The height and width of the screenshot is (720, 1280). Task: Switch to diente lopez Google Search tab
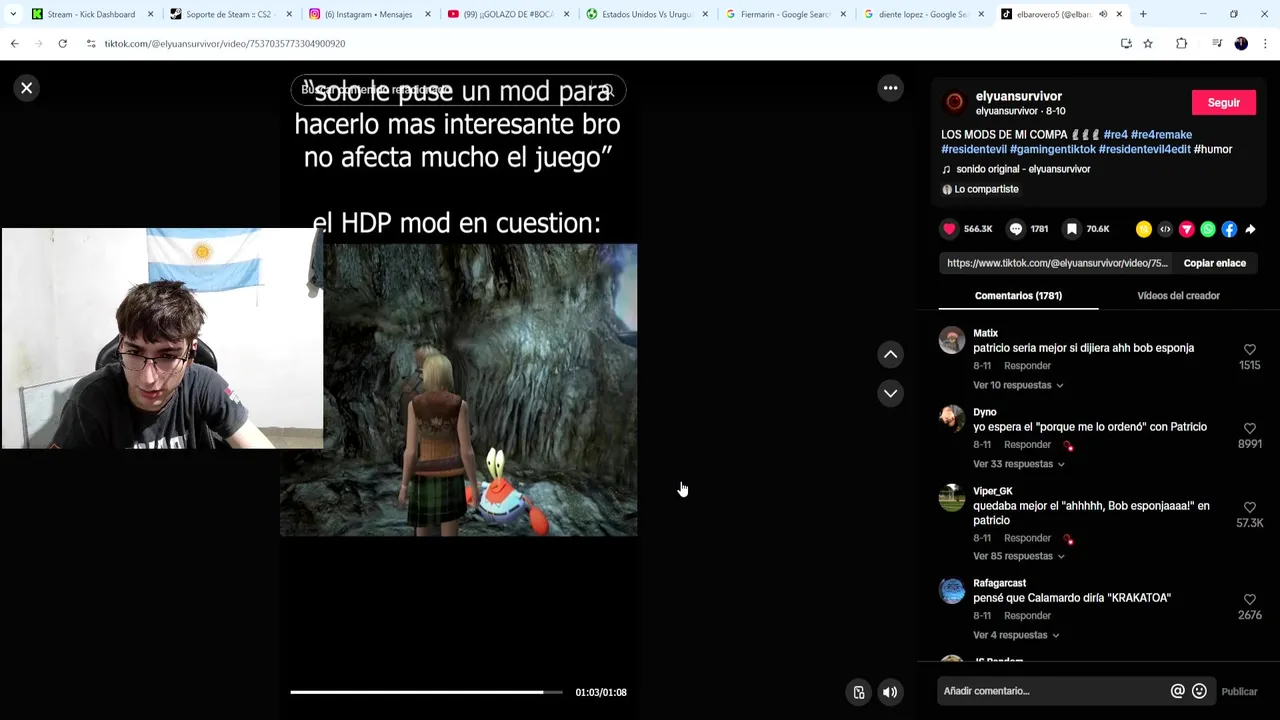(x=923, y=14)
